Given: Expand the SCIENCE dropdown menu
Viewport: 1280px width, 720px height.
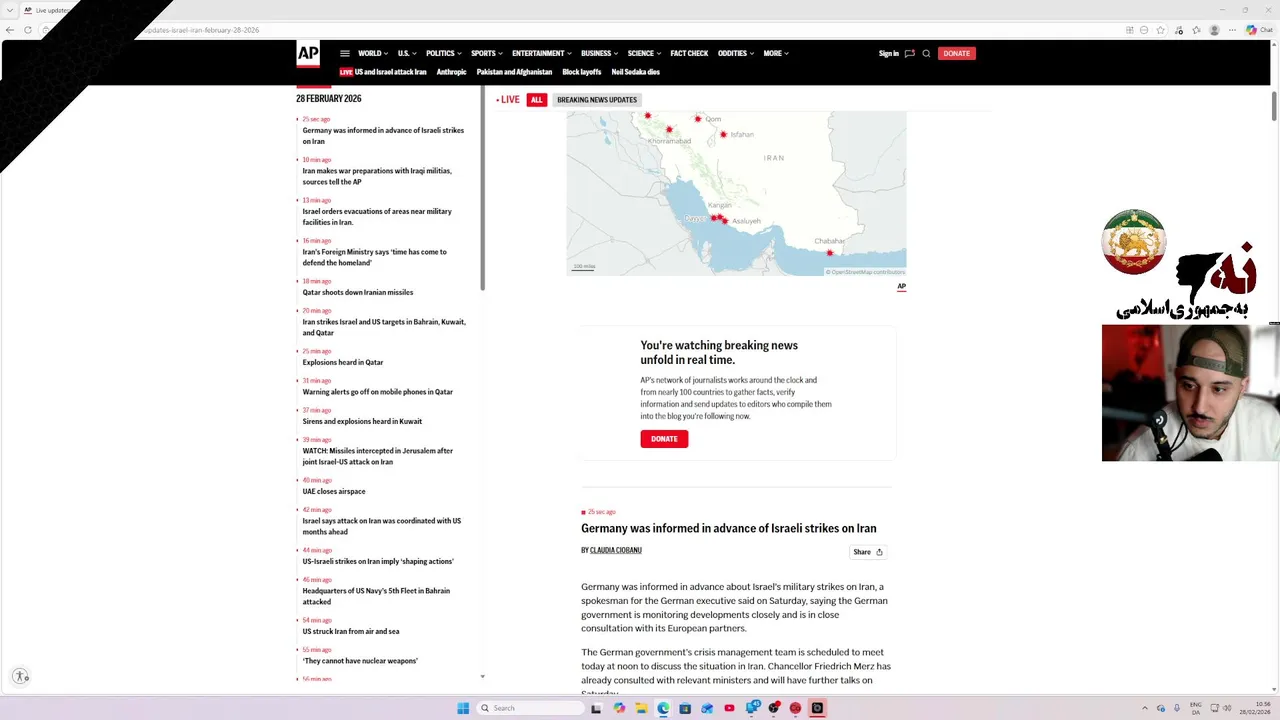Looking at the screenshot, I should 644,54.
